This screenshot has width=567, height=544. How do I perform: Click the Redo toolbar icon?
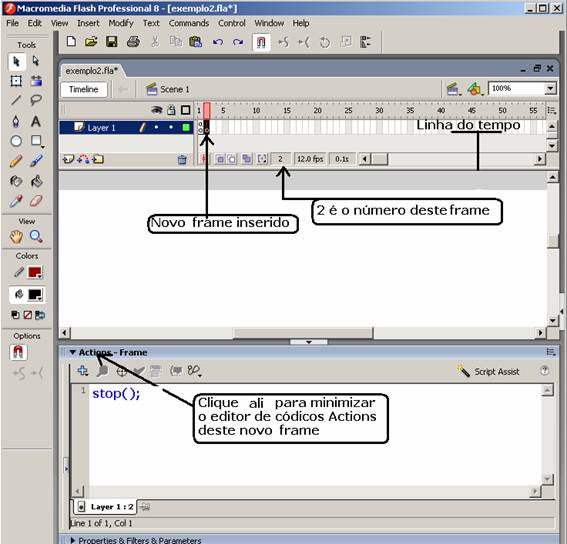click(x=238, y=42)
